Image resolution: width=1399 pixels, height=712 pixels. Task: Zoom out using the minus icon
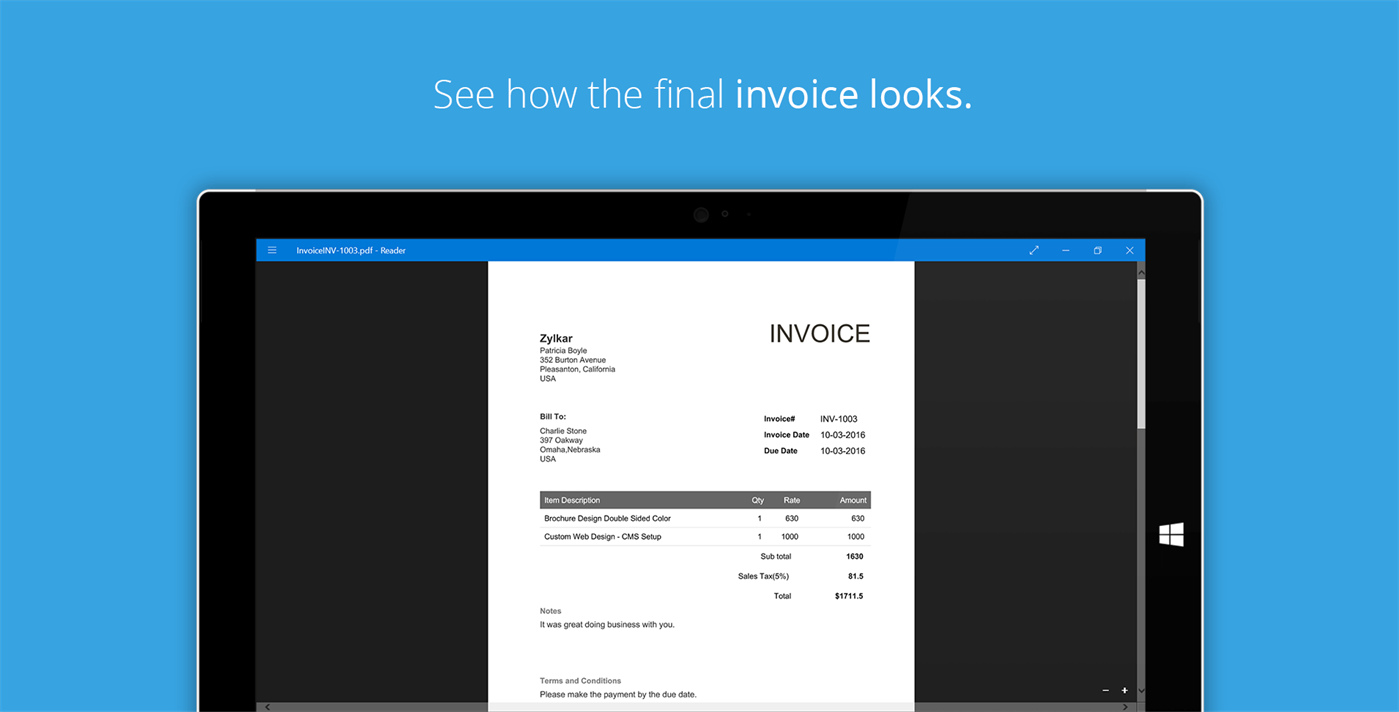[x=1105, y=690]
